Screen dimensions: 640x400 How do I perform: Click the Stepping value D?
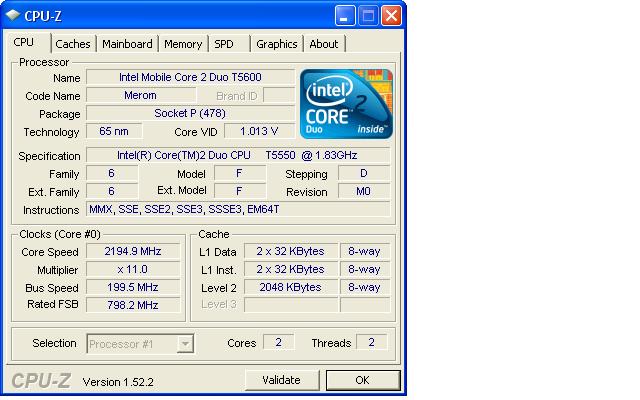364,173
